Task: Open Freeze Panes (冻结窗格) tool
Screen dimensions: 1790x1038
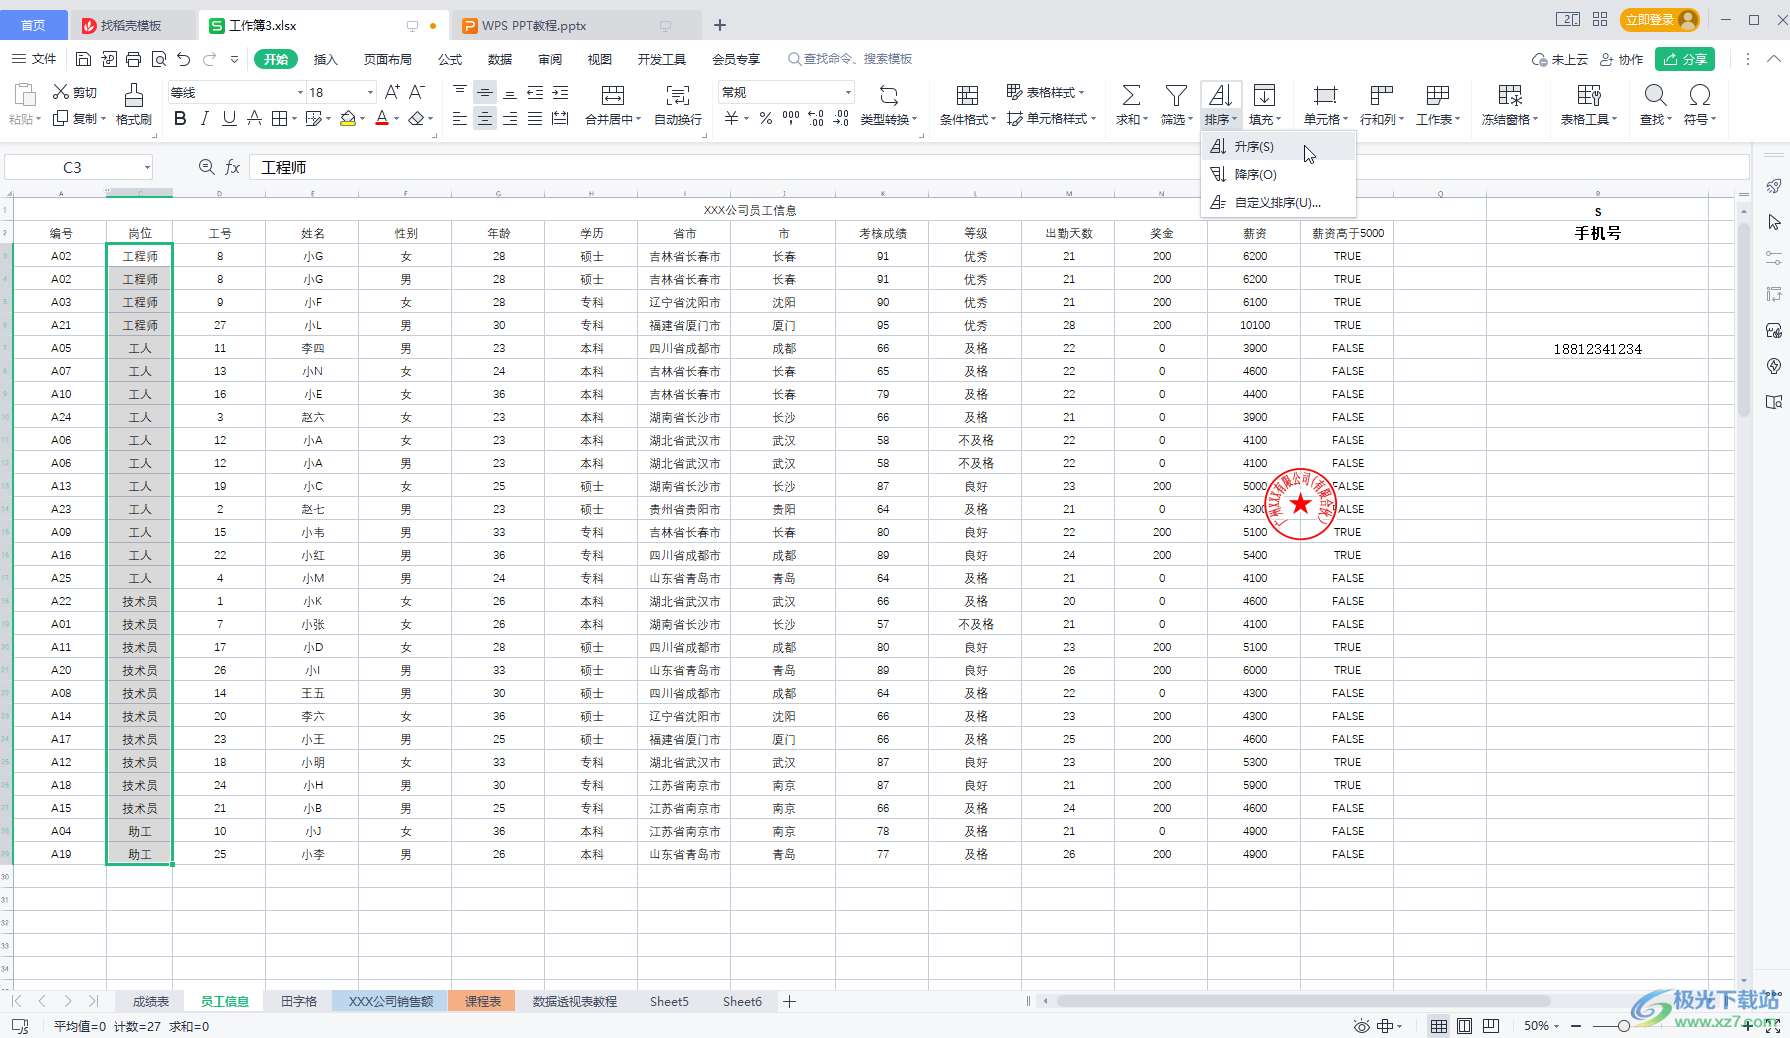Action: (x=1510, y=104)
